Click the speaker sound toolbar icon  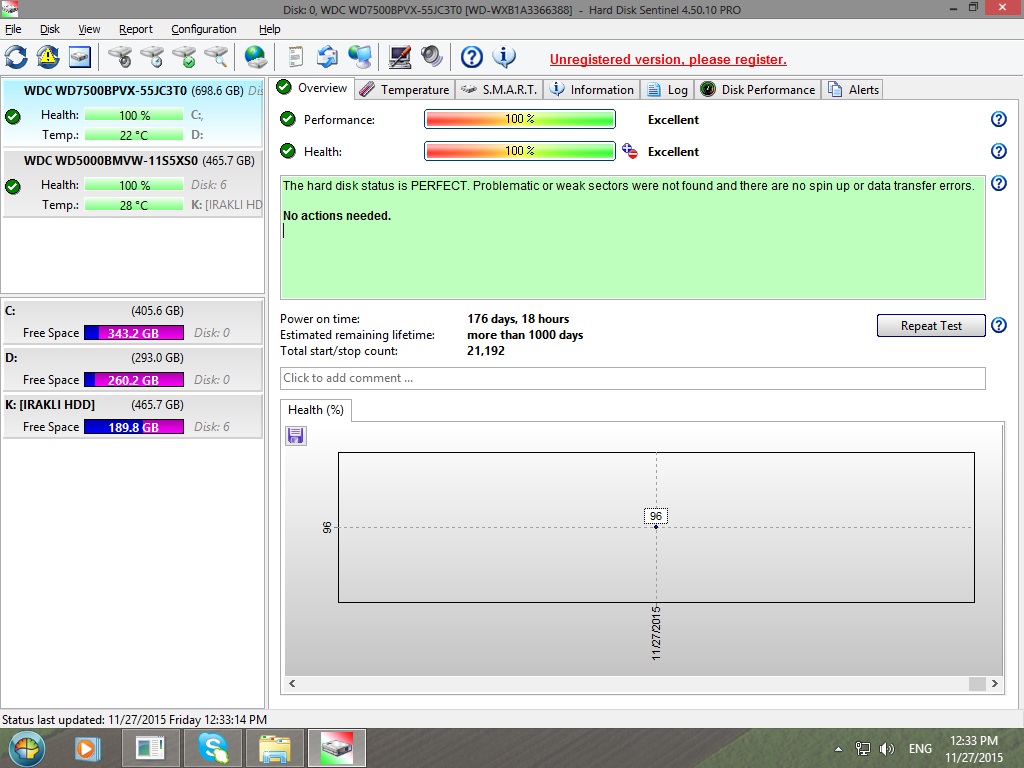pos(432,57)
